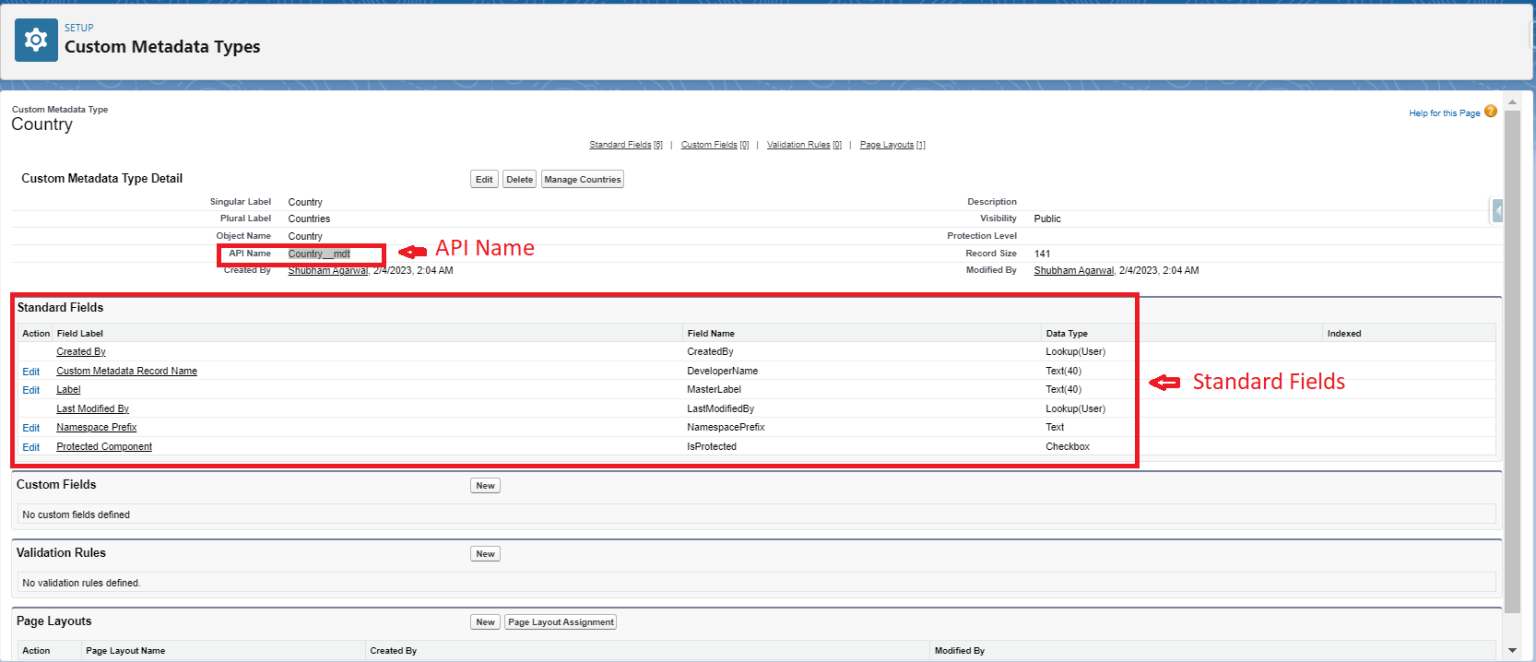The height and width of the screenshot is (662, 1536).
Task: Open Custom Metadata Record Name field
Action: tap(127, 371)
